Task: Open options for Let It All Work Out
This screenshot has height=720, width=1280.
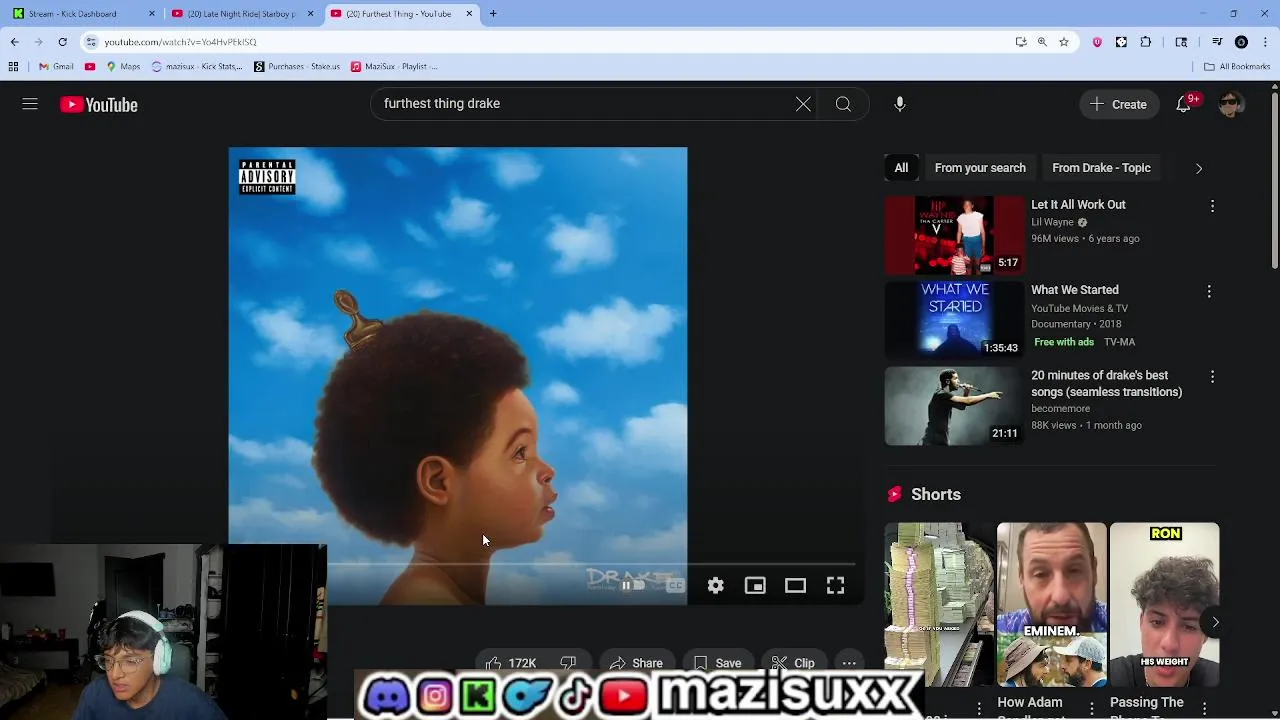Action: pyautogui.click(x=1212, y=206)
